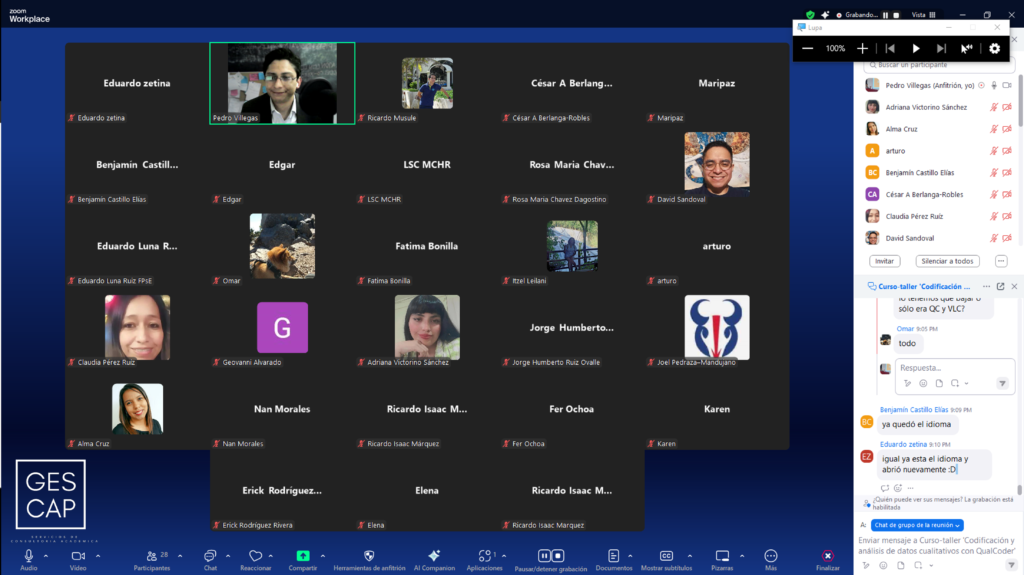Click send arrow in bottom chat composer
1024x575 pixels.
coord(1011,565)
